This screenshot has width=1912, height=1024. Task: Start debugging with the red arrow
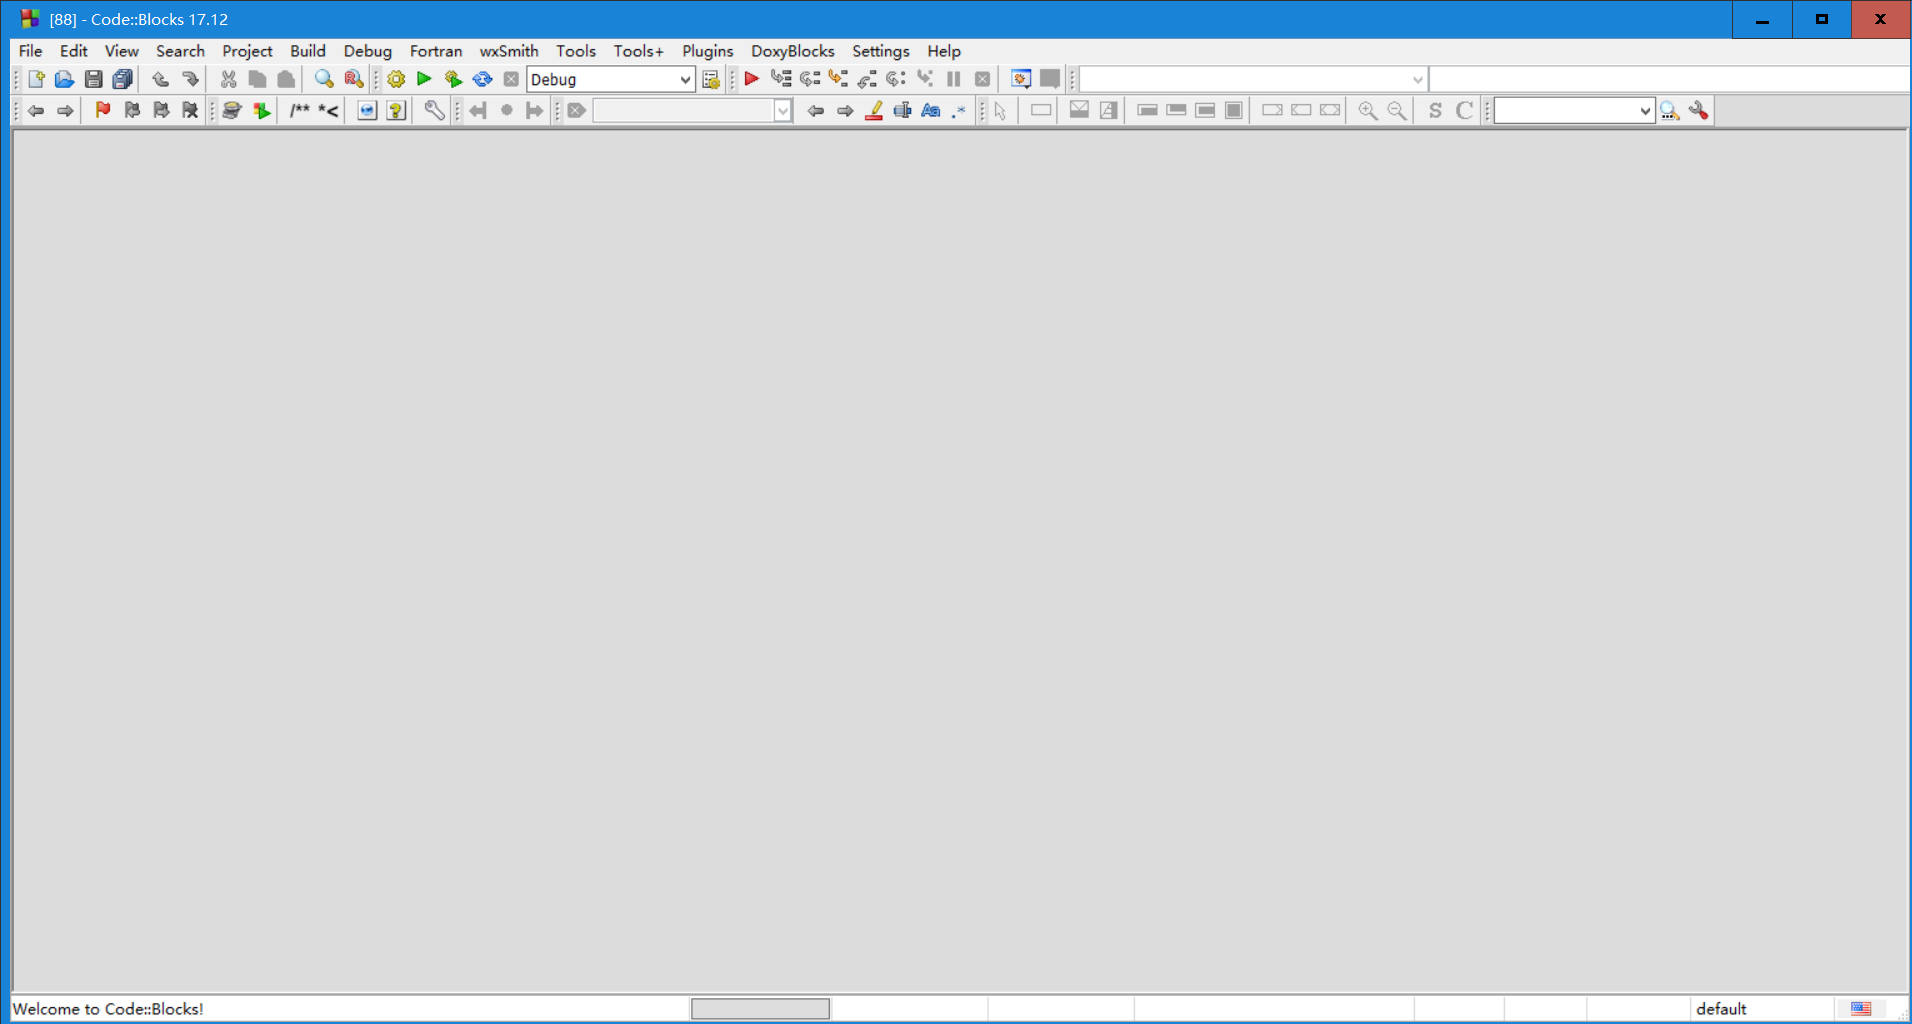click(752, 79)
